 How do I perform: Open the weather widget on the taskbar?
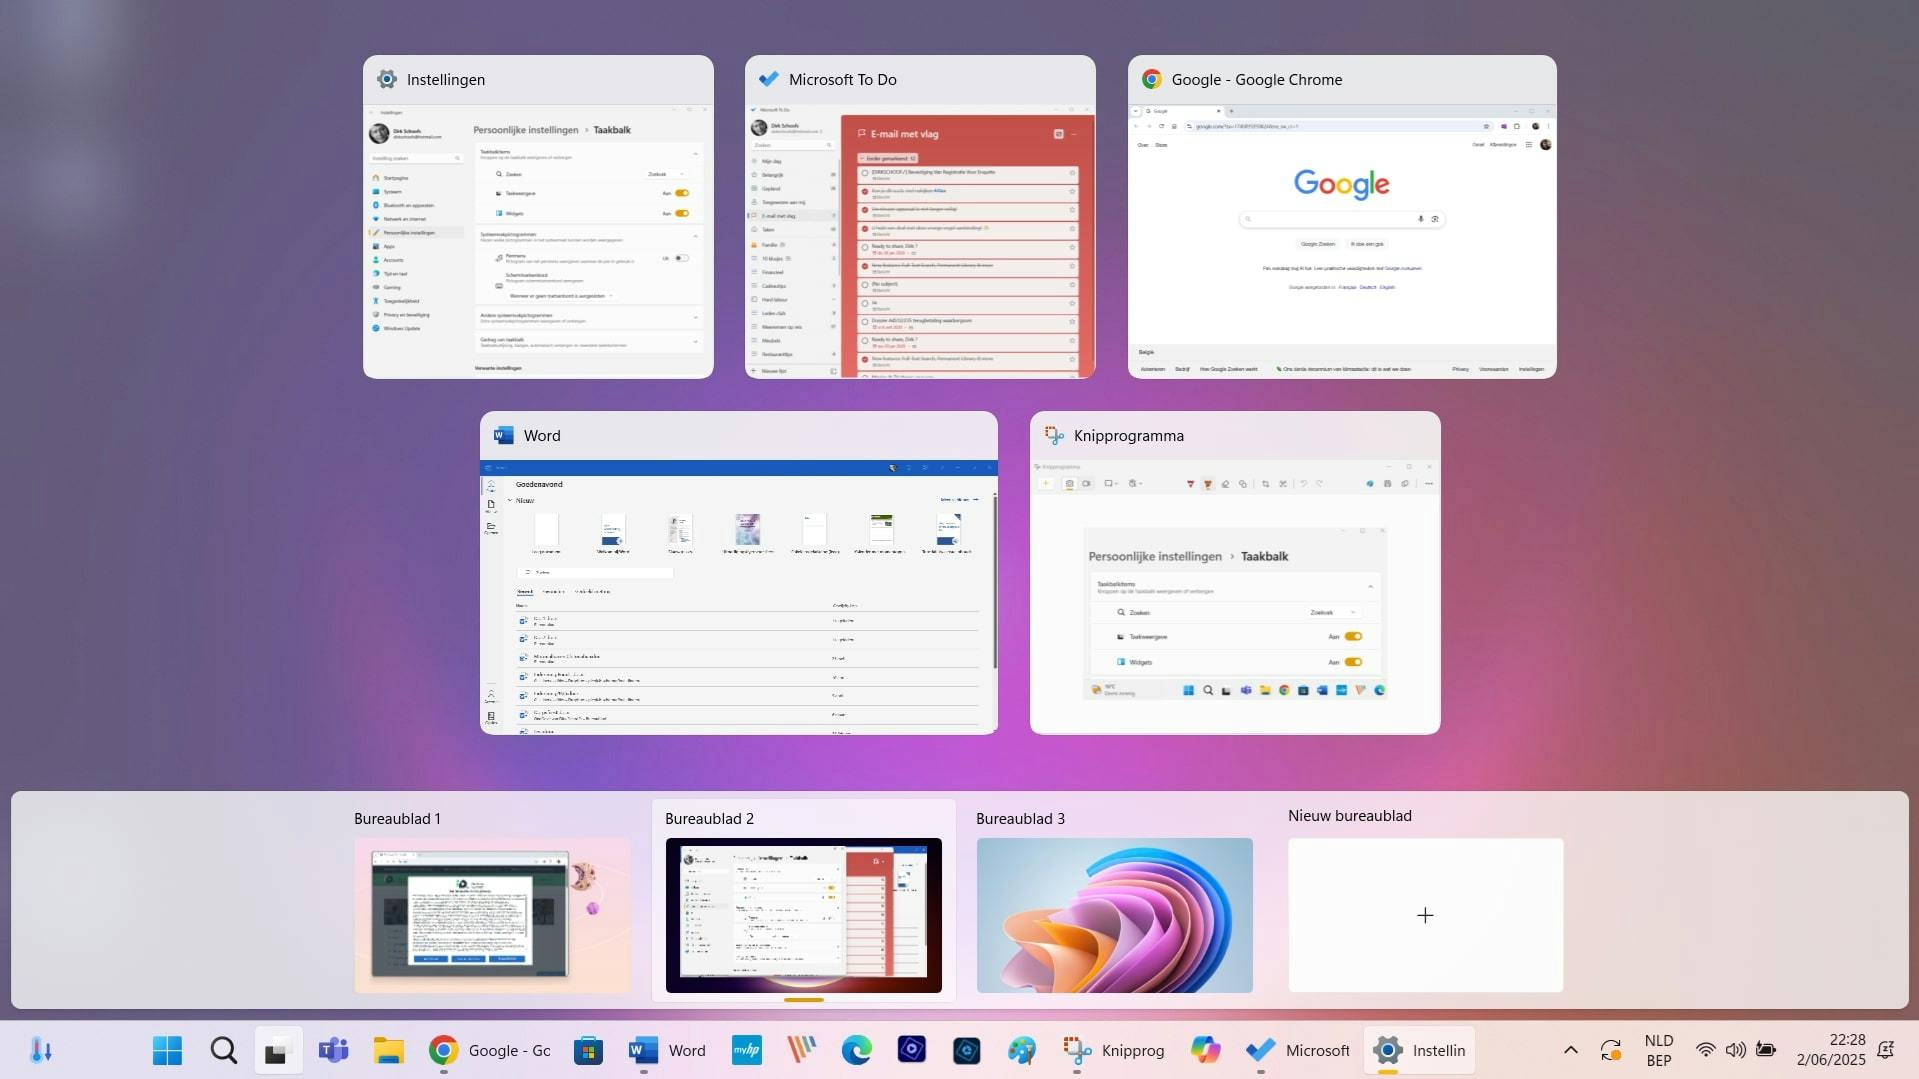tap(41, 1051)
